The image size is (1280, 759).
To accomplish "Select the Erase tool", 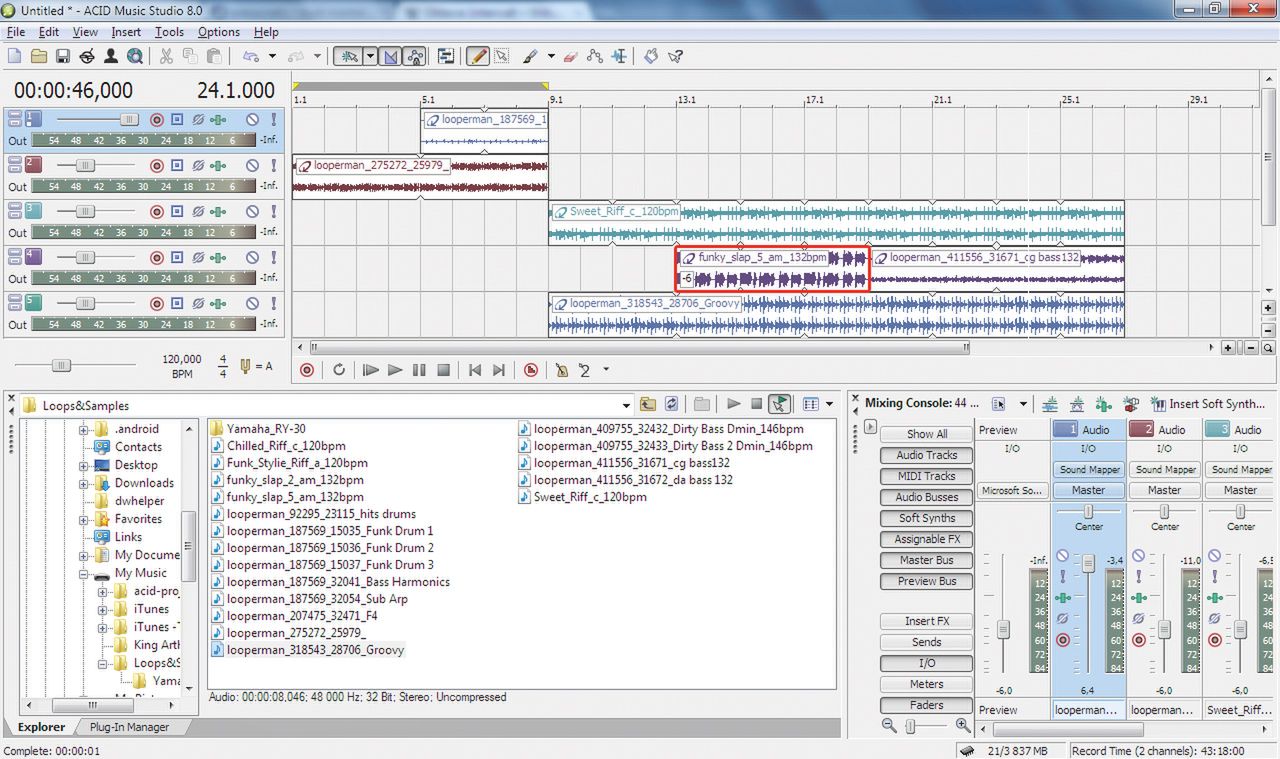I will [571, 57].
